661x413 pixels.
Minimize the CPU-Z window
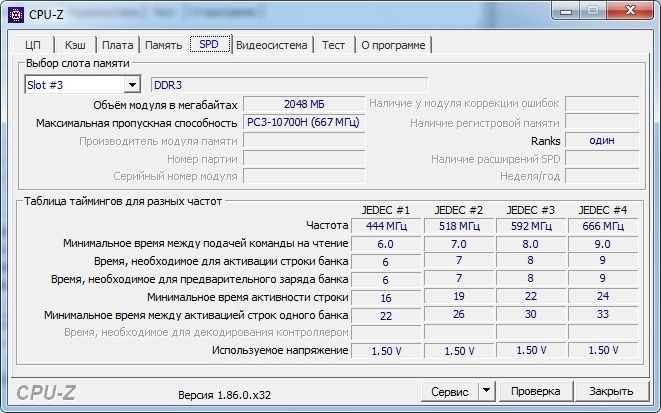click(566, 10)
